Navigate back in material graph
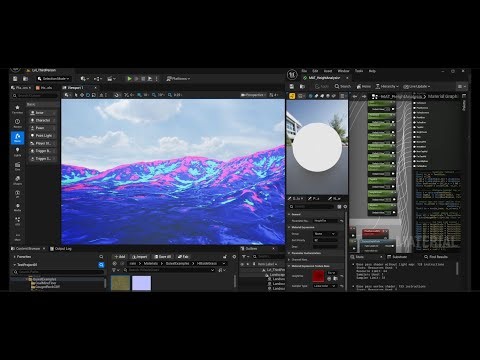 355,96
